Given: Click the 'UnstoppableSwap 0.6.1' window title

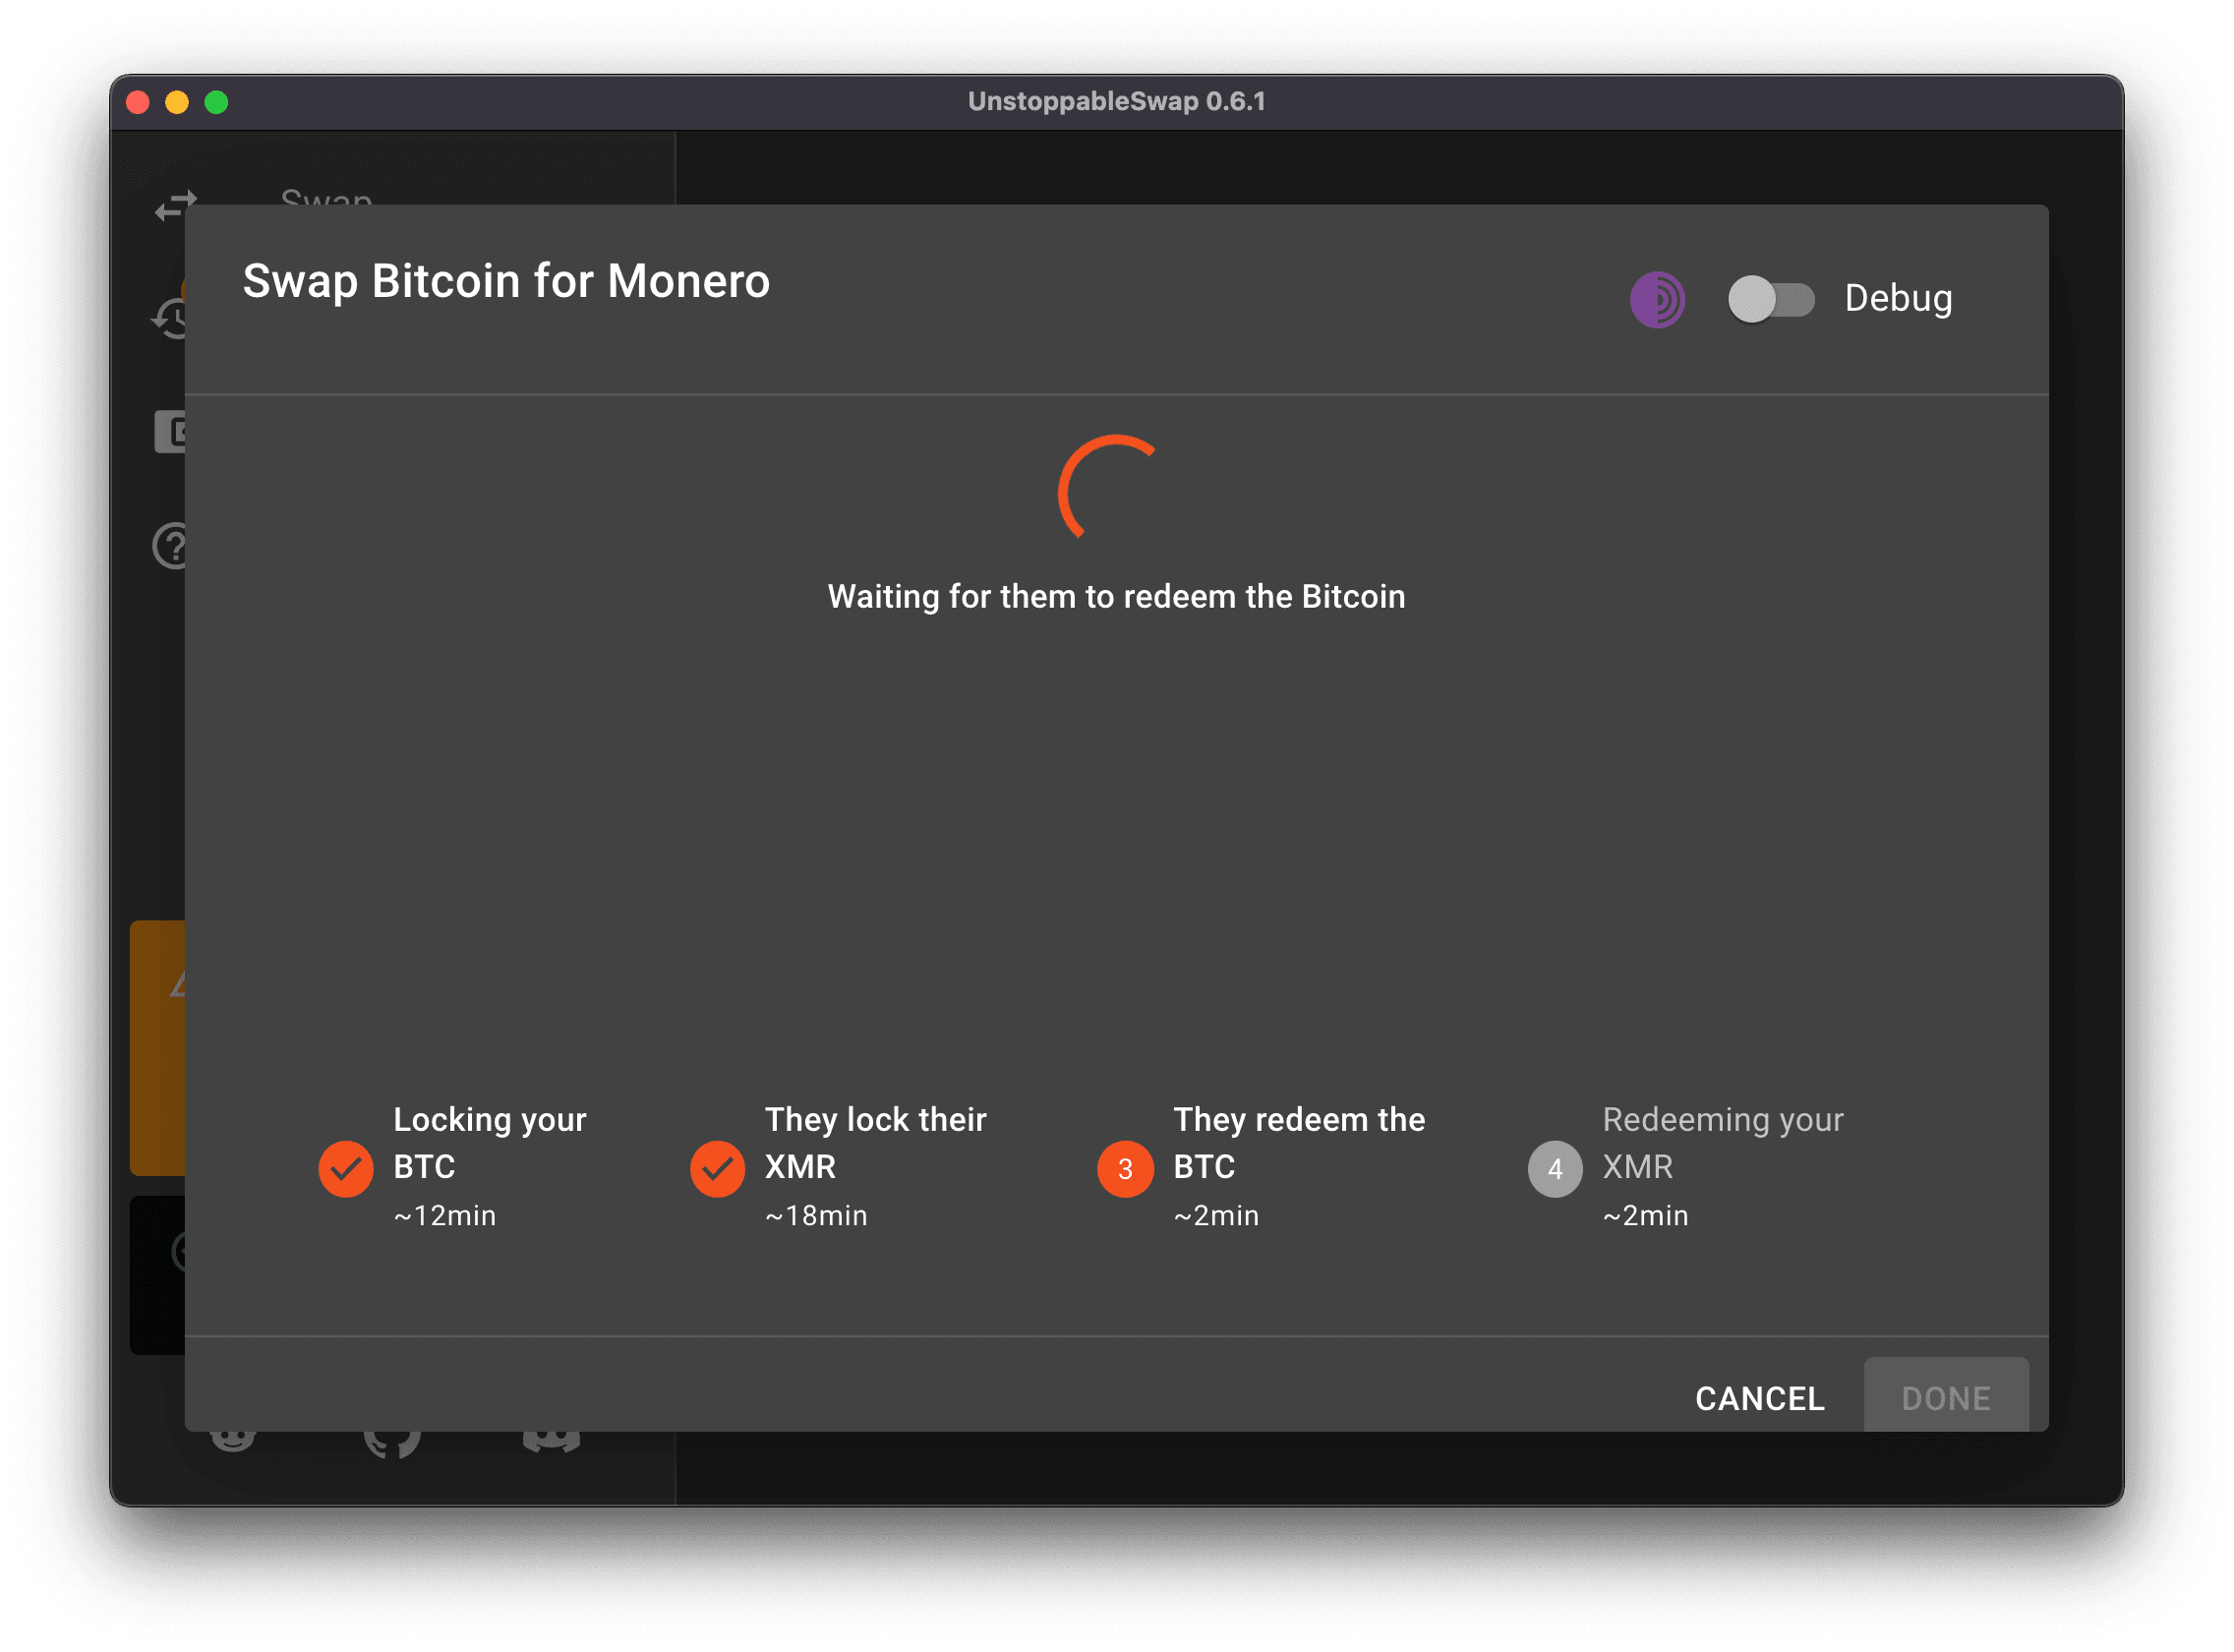Looking at the screenshot, I should (1116, 101).
